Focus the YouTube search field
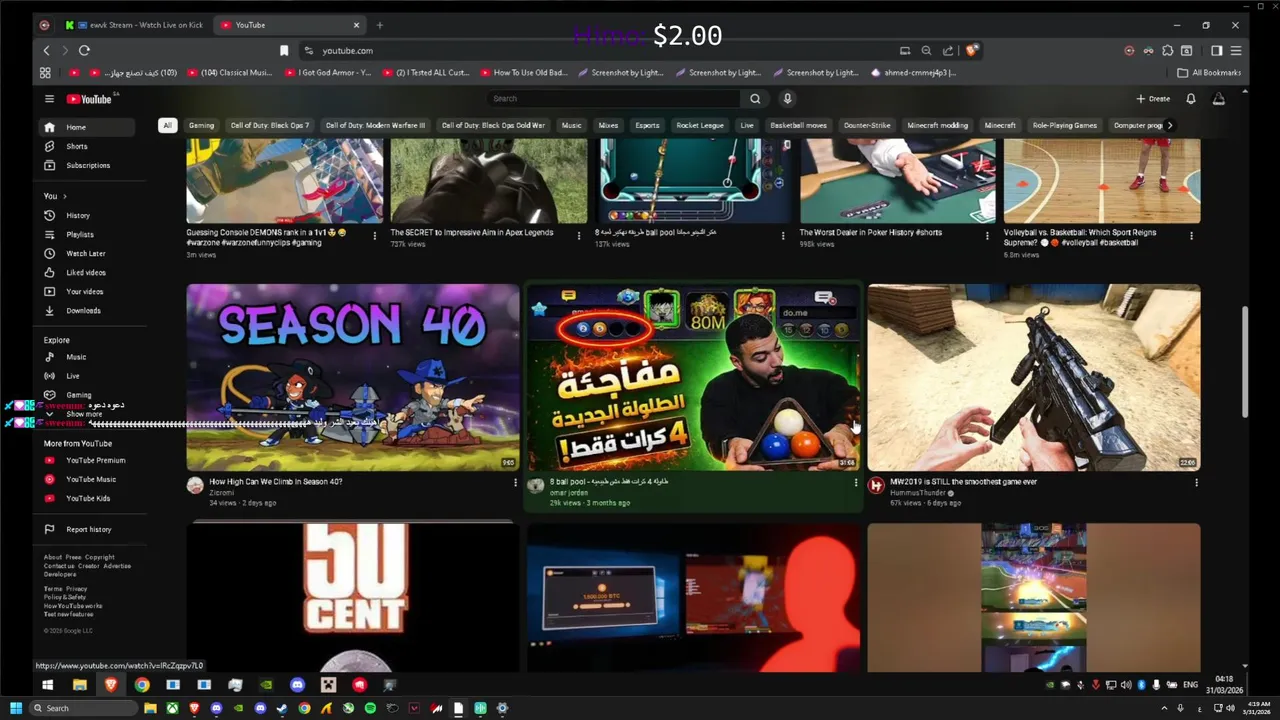The height and width of the screenshot is (720, 1280). click(x=615, y=98)
